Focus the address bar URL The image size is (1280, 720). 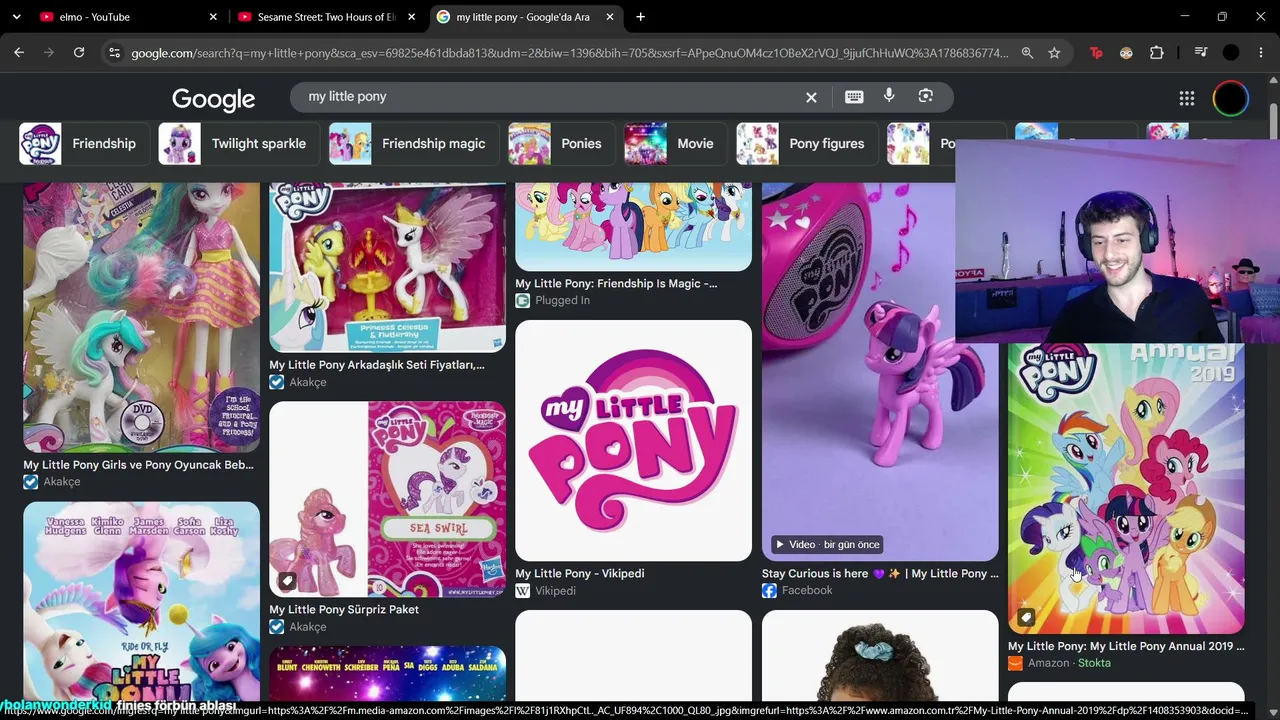tap(570, 53)
